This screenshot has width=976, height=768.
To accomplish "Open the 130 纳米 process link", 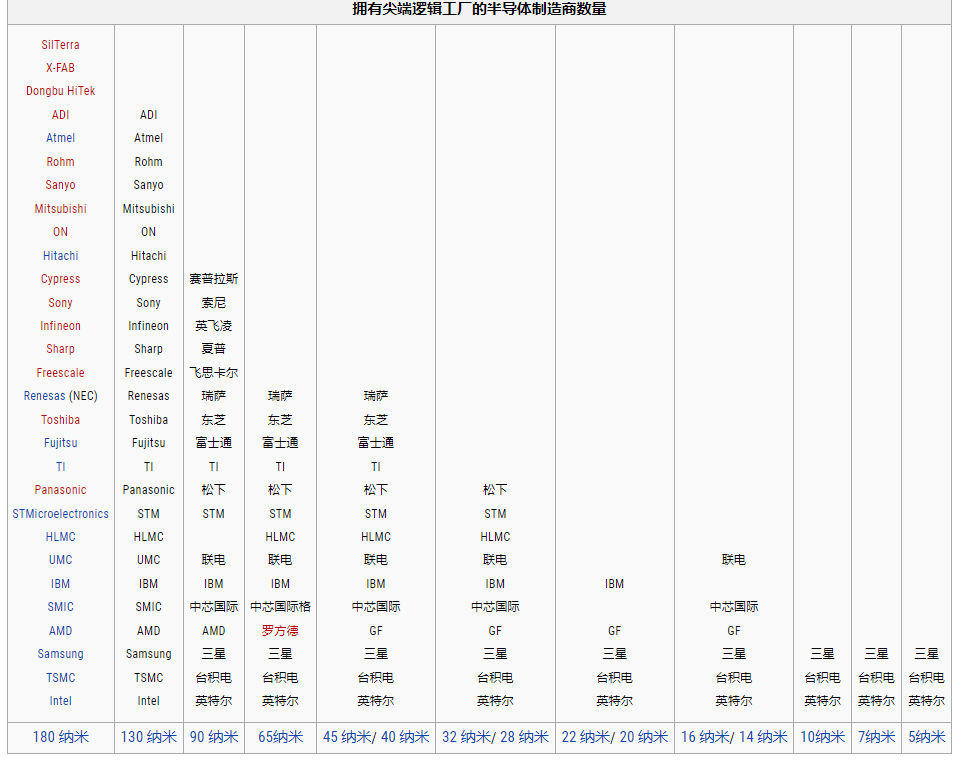I will 149,737.
